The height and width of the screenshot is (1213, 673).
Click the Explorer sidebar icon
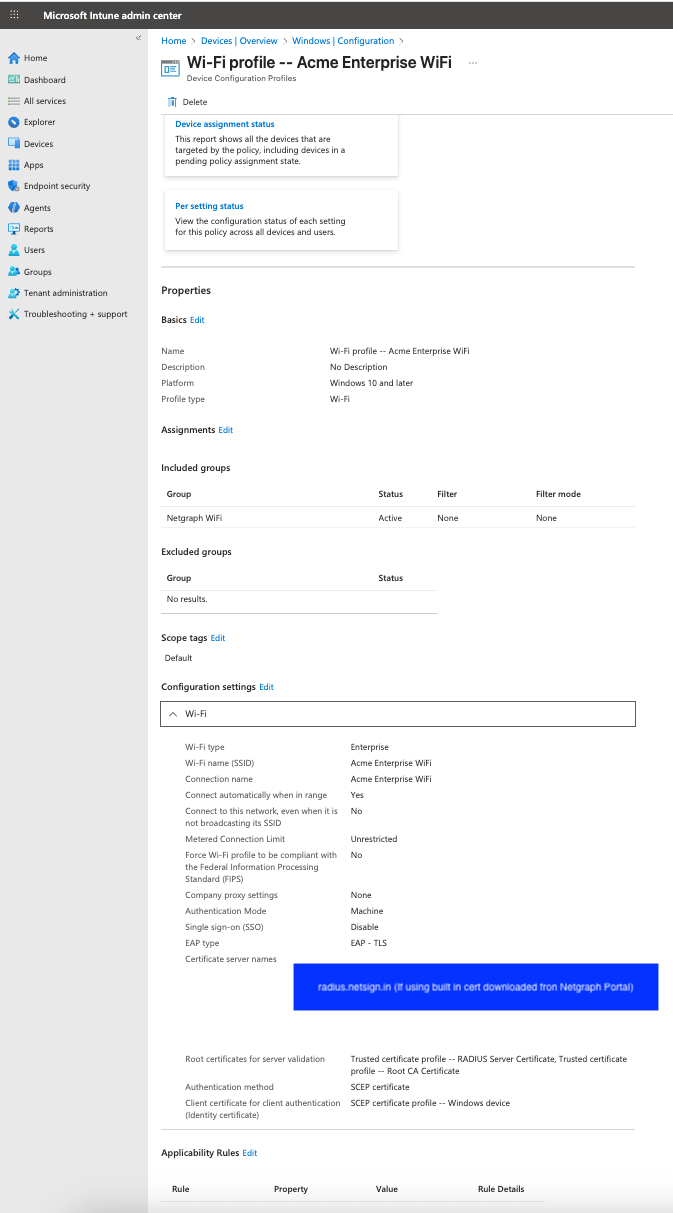tap(14, 122)
